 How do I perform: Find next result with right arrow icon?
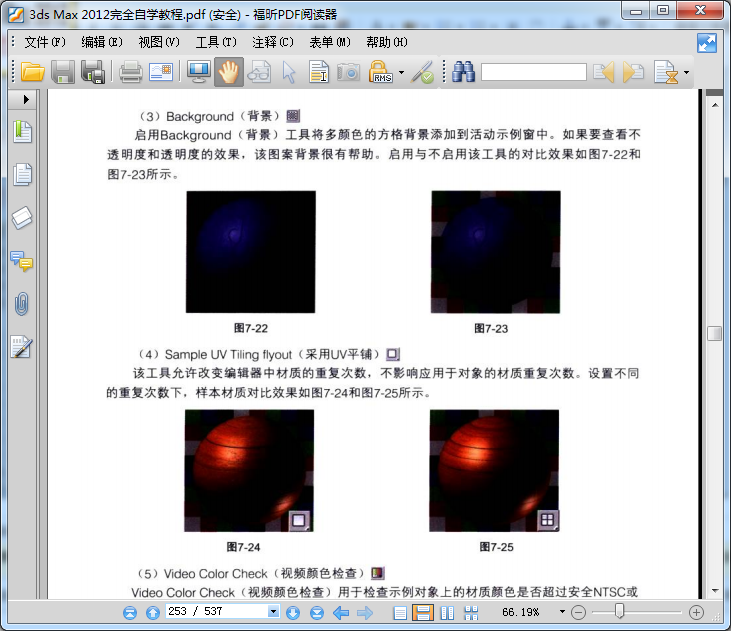click(x=634, y=72)
